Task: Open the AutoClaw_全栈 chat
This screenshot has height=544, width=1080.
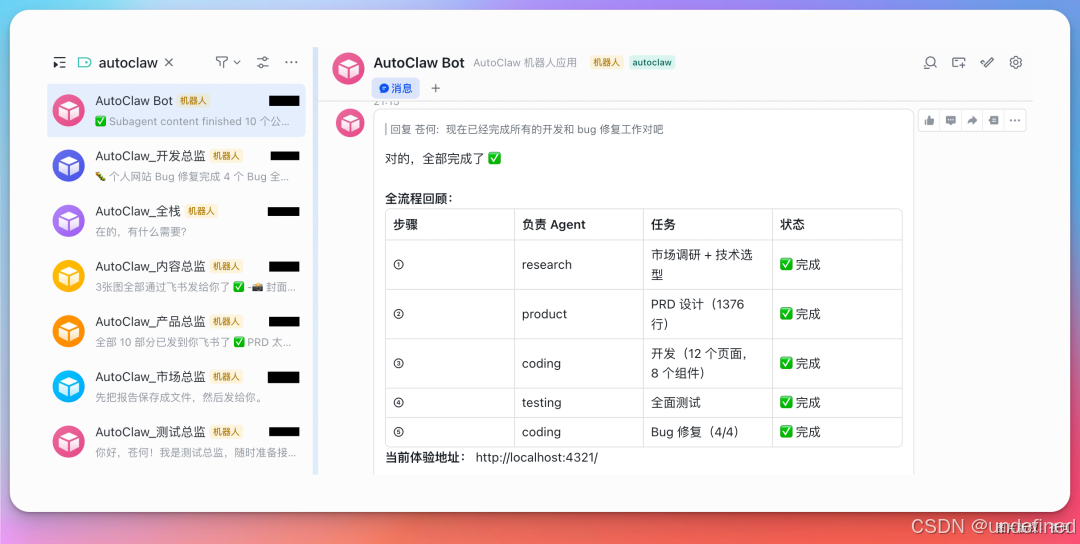Action: 176,221
